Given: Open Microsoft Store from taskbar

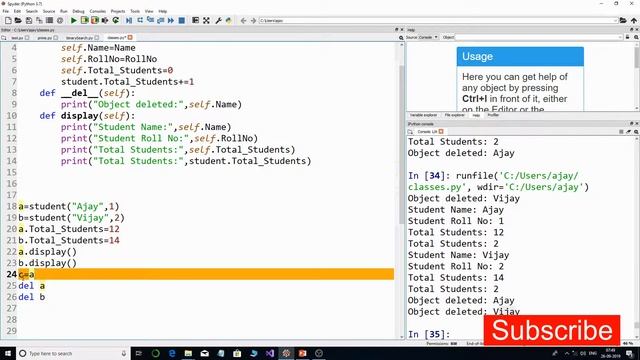Looking at the screenshot, I should coord(237,353).
